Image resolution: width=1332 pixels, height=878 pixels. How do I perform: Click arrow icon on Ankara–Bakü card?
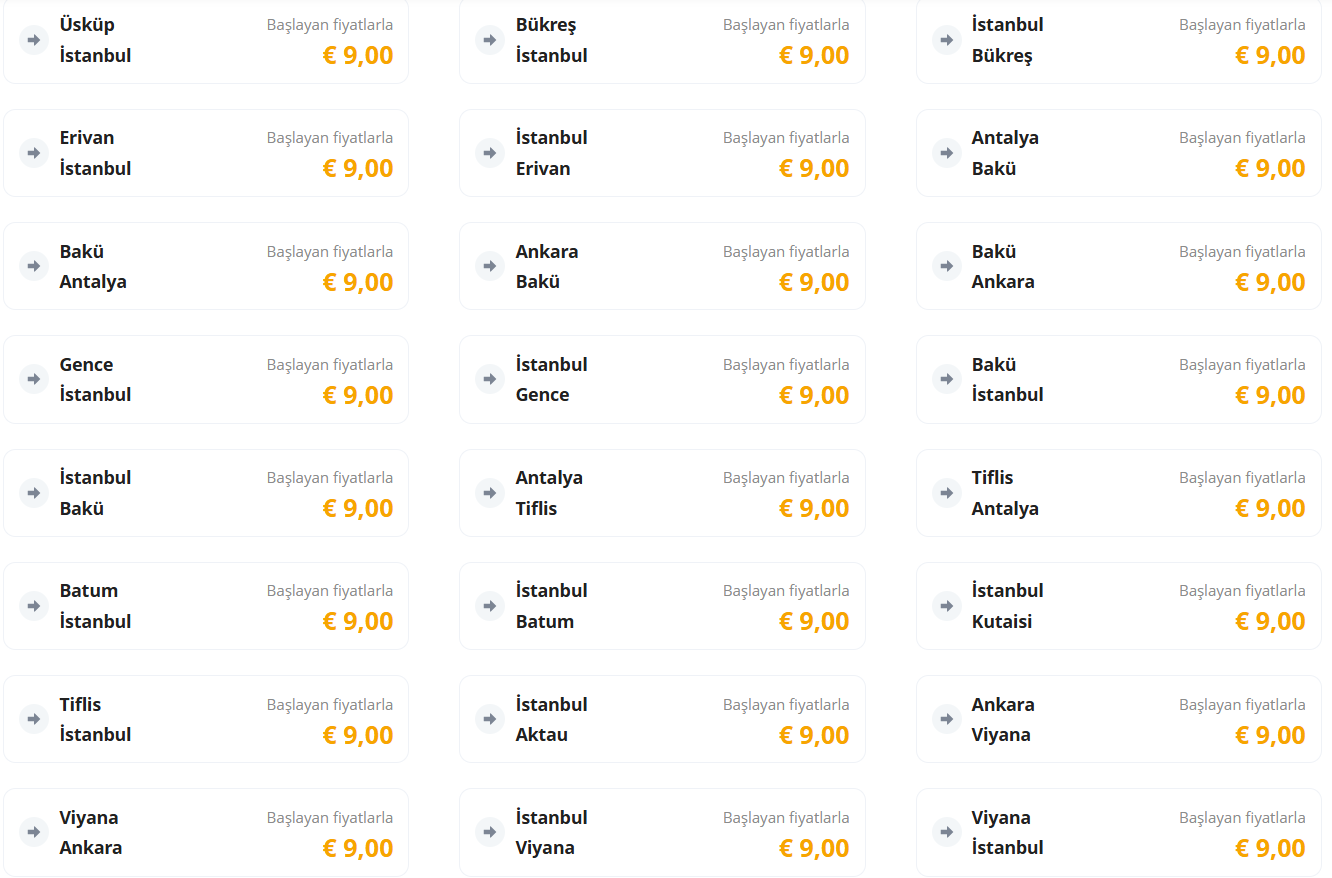(490, 266)
